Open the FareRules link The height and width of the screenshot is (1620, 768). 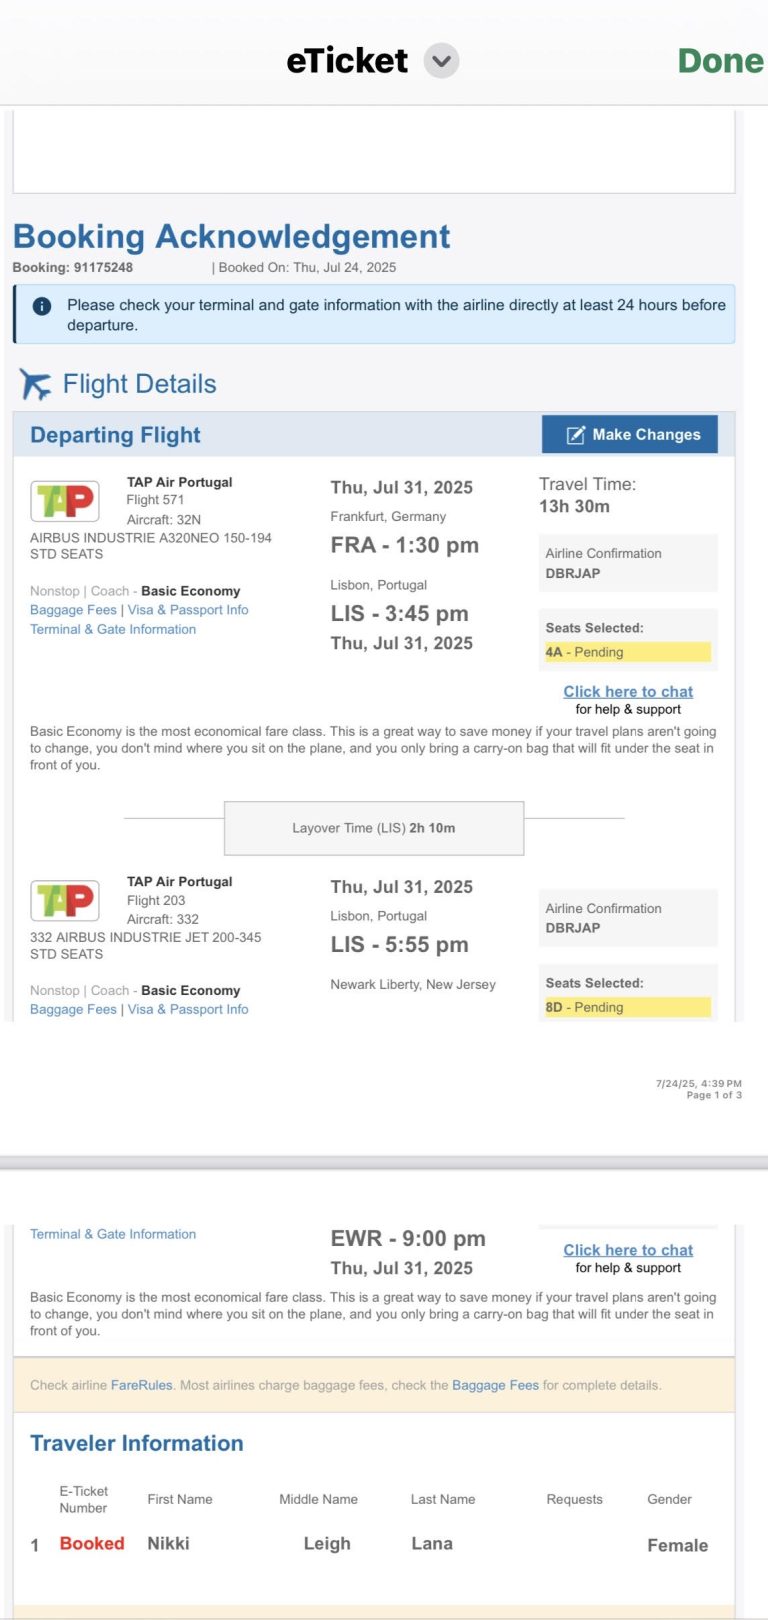point(141,1385)
